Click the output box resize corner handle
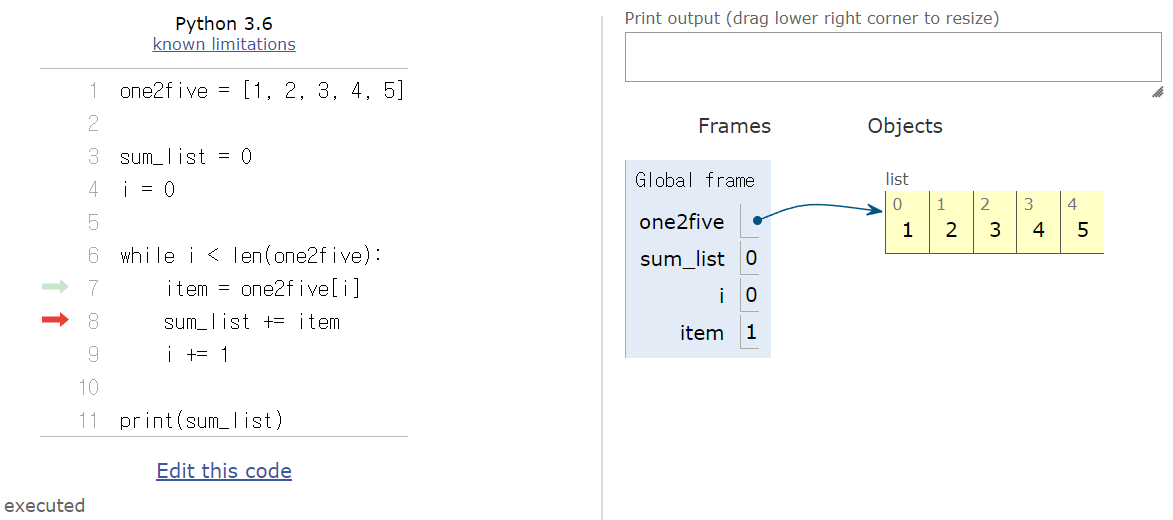 (x=1157, y=91)
